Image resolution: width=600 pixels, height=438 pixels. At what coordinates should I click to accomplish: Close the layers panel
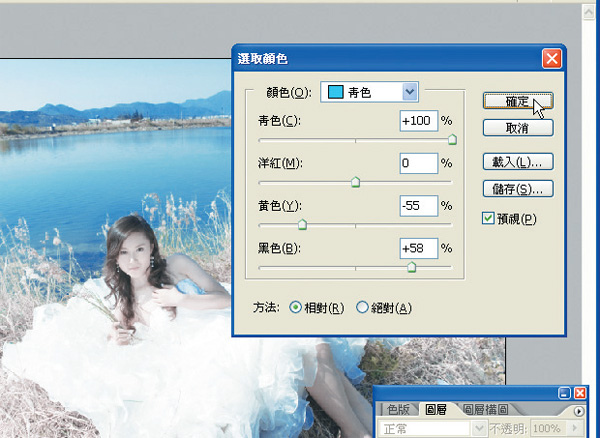point(580,393)
